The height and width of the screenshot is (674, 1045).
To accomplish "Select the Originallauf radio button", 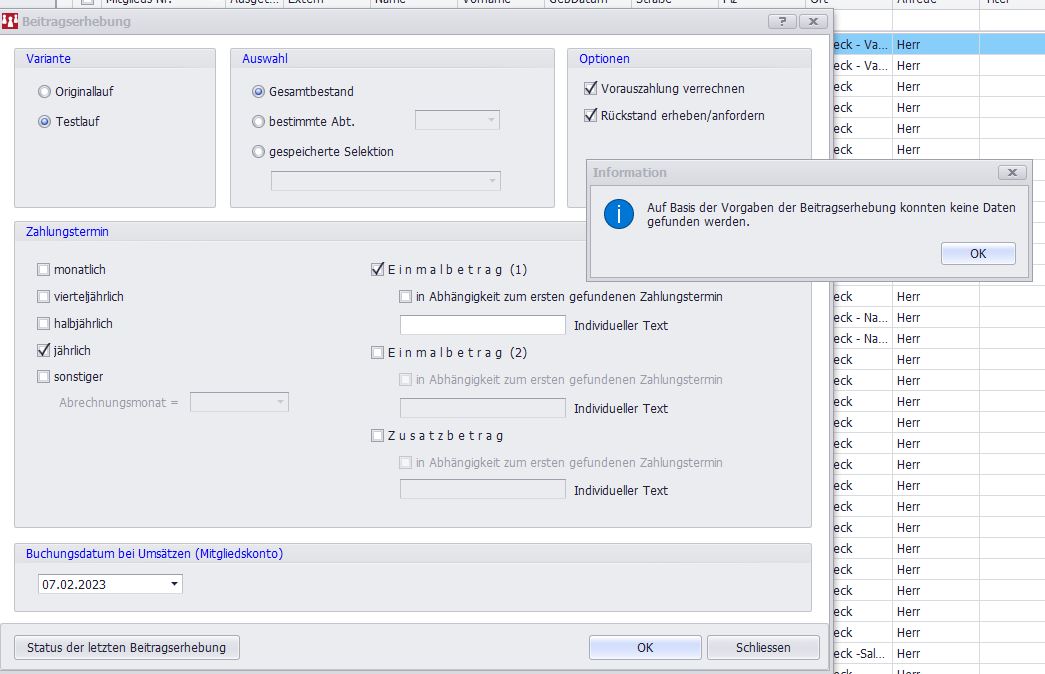I will pos(44,92).
